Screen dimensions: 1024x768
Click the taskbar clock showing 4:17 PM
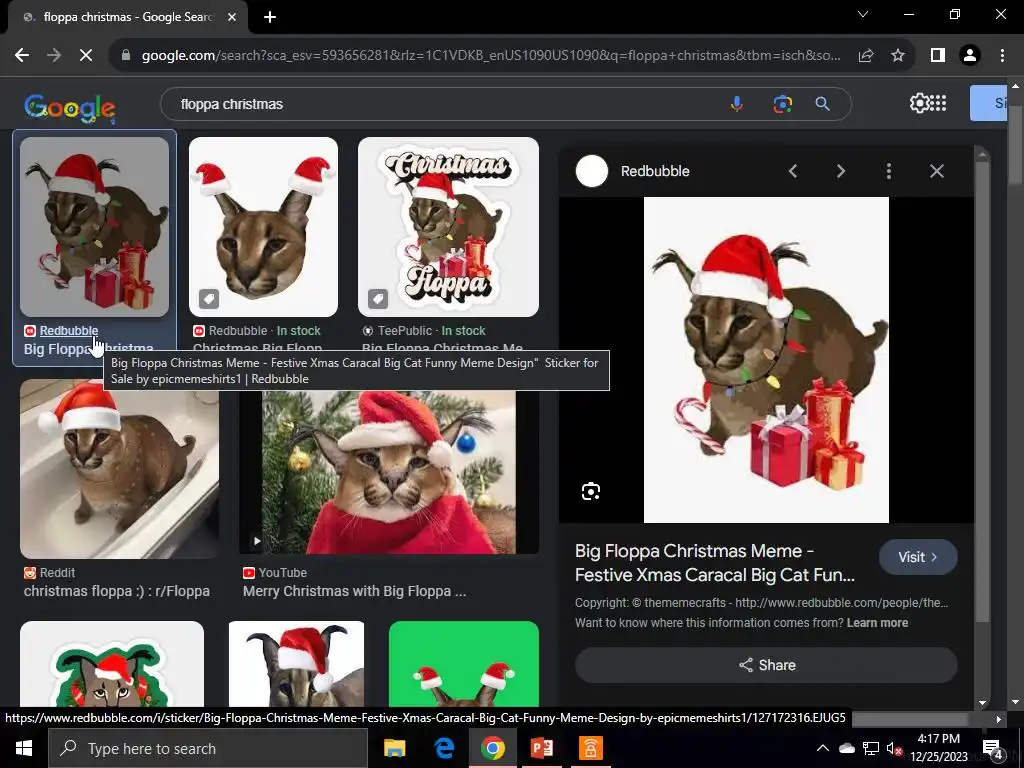[938, 748]
